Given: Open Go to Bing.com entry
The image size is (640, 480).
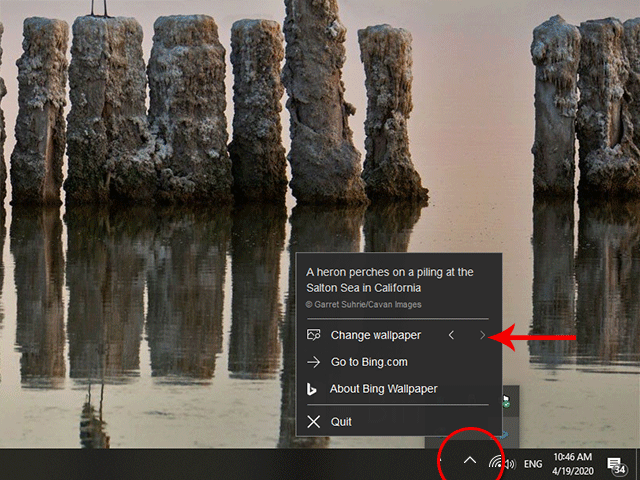Looking at the screenshot, I should 369,362.
